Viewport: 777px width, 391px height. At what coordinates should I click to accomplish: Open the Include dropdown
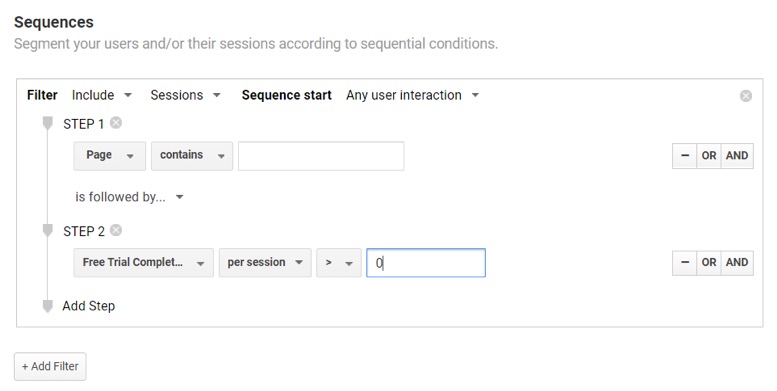coord(102,95)
